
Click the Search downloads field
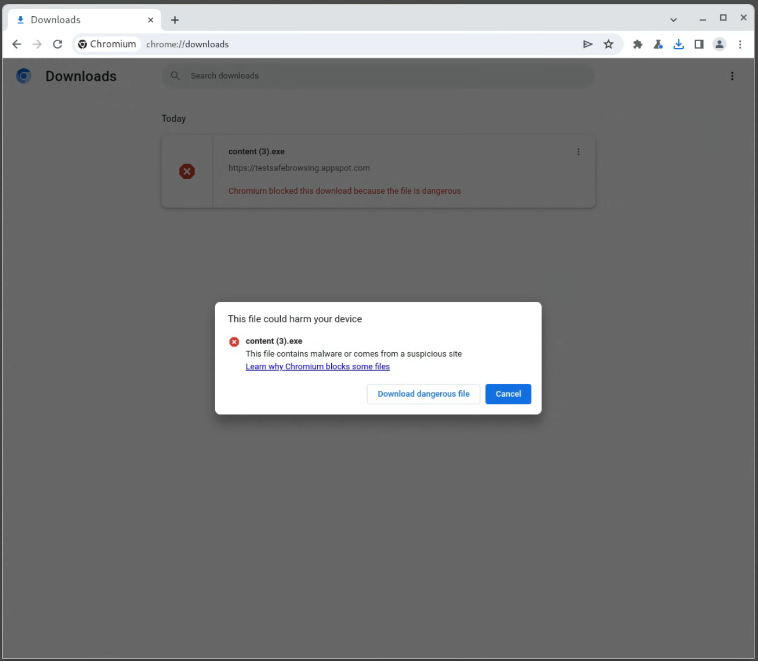click(x=378, y=76)
